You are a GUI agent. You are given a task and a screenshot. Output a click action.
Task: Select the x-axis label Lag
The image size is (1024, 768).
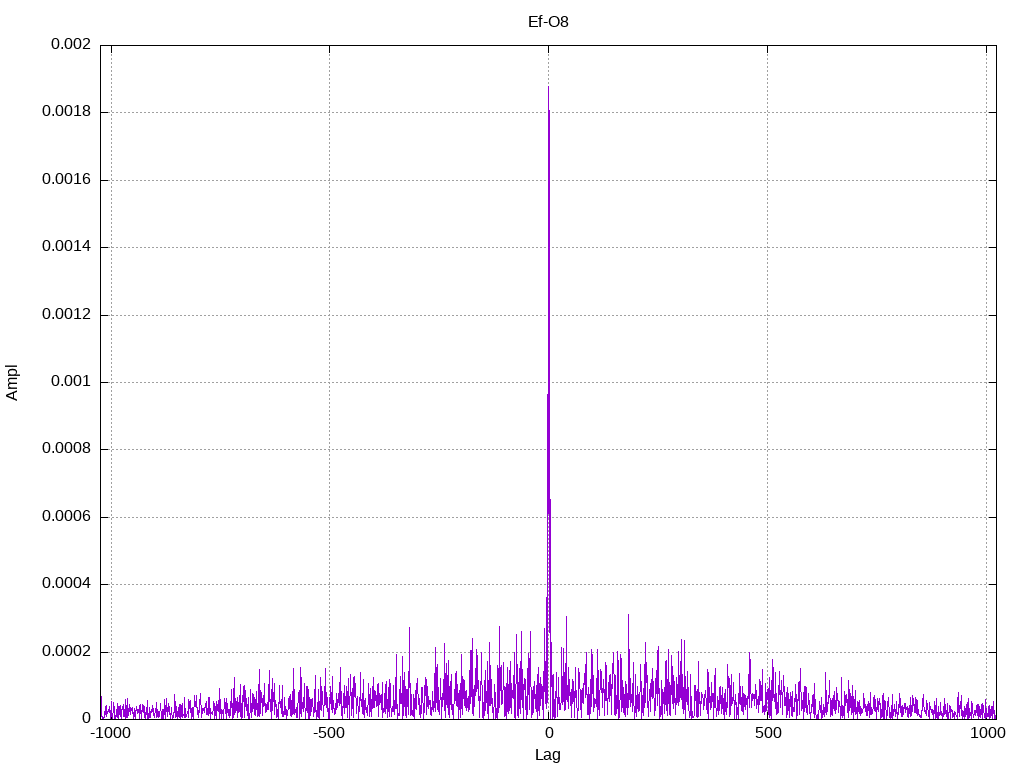click(x=547, y=755)
